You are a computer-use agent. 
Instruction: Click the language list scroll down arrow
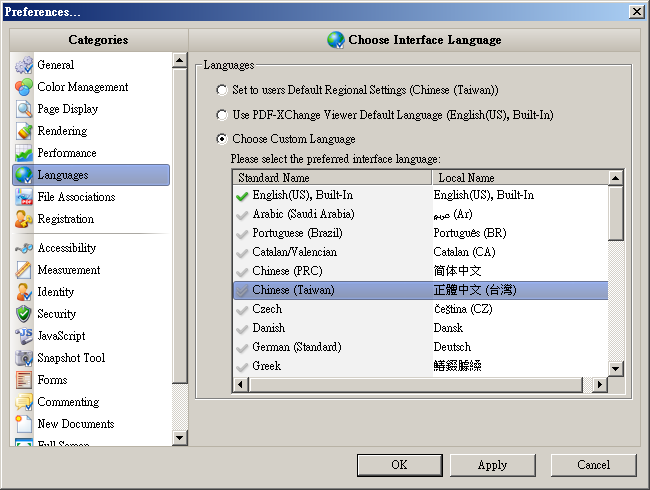tap(616, 368)
